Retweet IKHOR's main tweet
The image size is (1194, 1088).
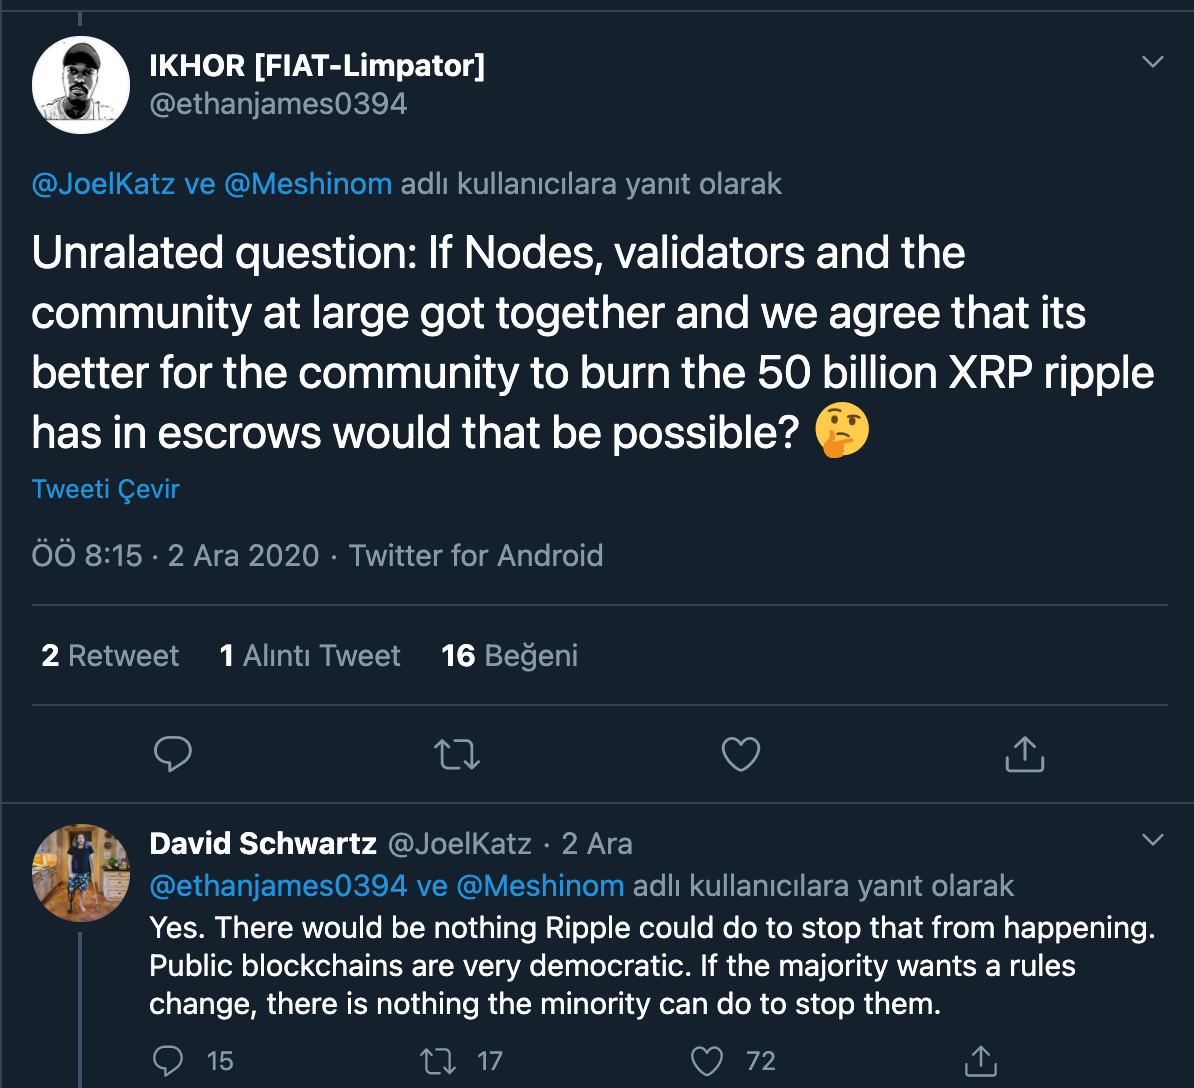point(457,754)
